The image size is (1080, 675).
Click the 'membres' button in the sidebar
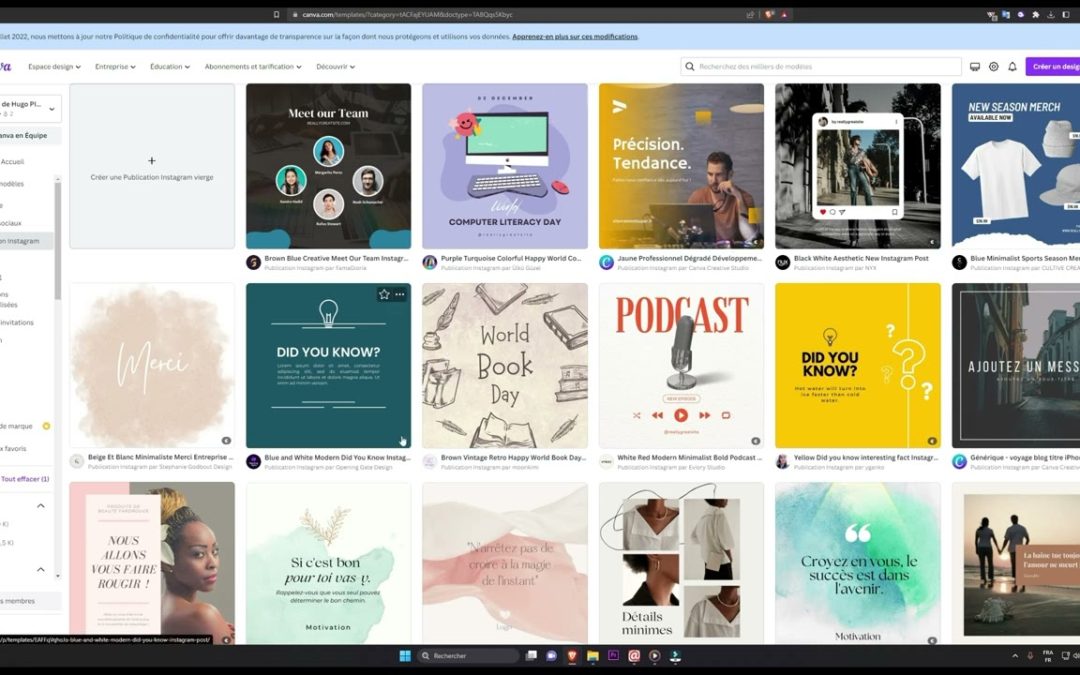(28, 601)
